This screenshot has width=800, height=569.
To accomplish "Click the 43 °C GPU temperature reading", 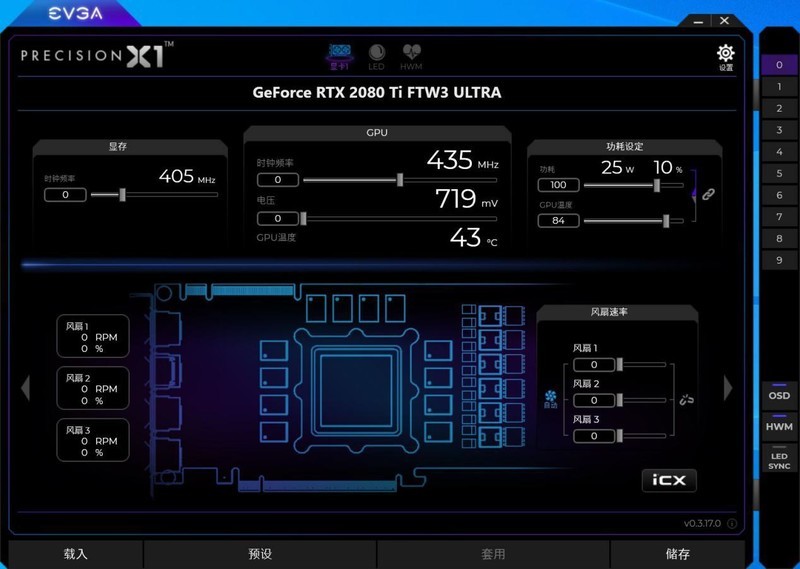I will [x=473, y=238].
